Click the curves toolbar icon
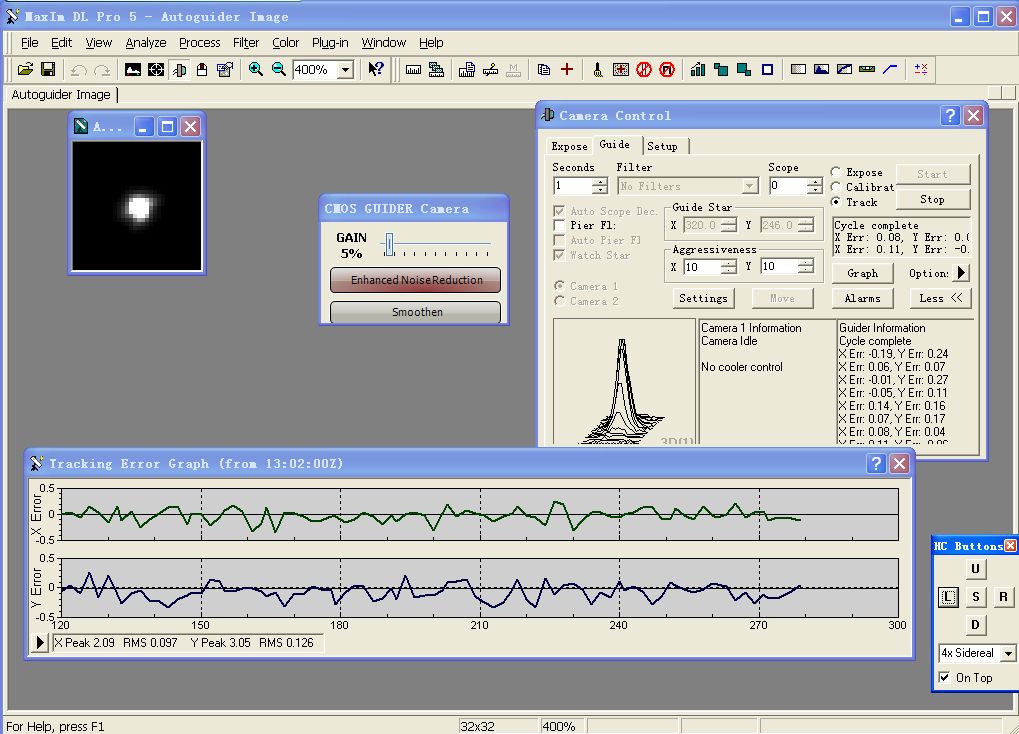 coord(844,69)
